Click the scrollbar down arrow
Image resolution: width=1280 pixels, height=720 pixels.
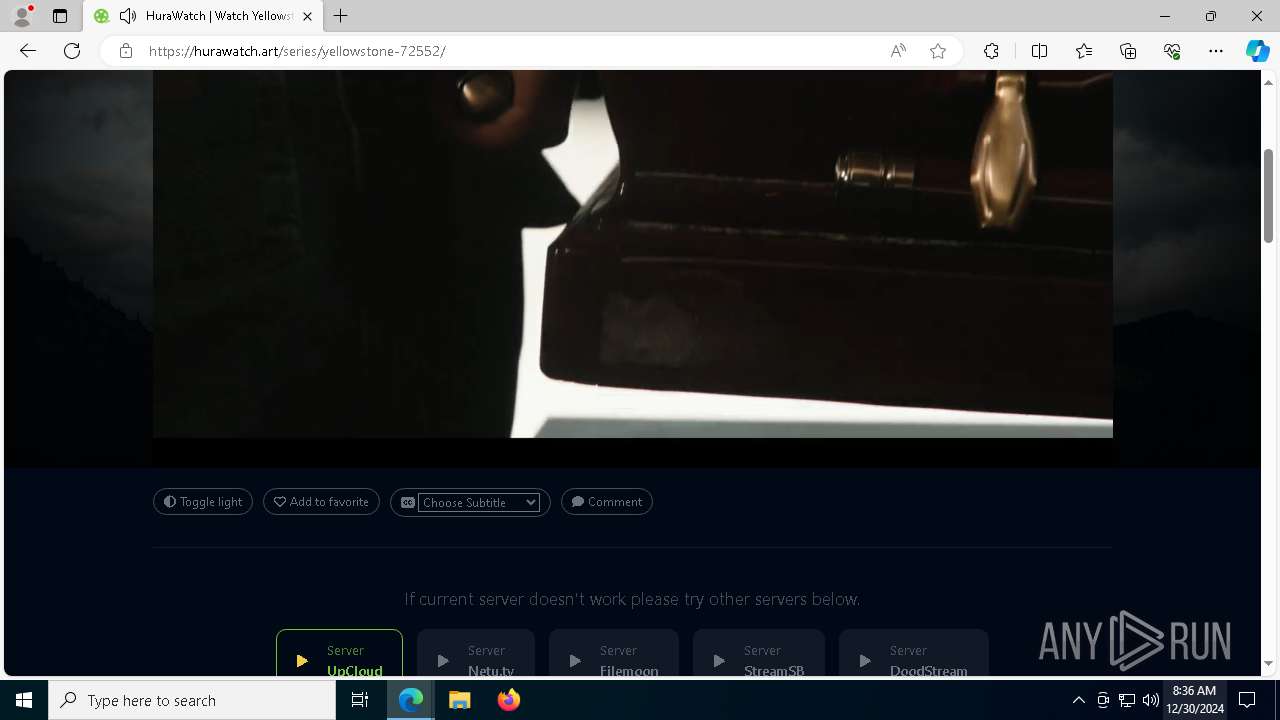[1268, 663]
